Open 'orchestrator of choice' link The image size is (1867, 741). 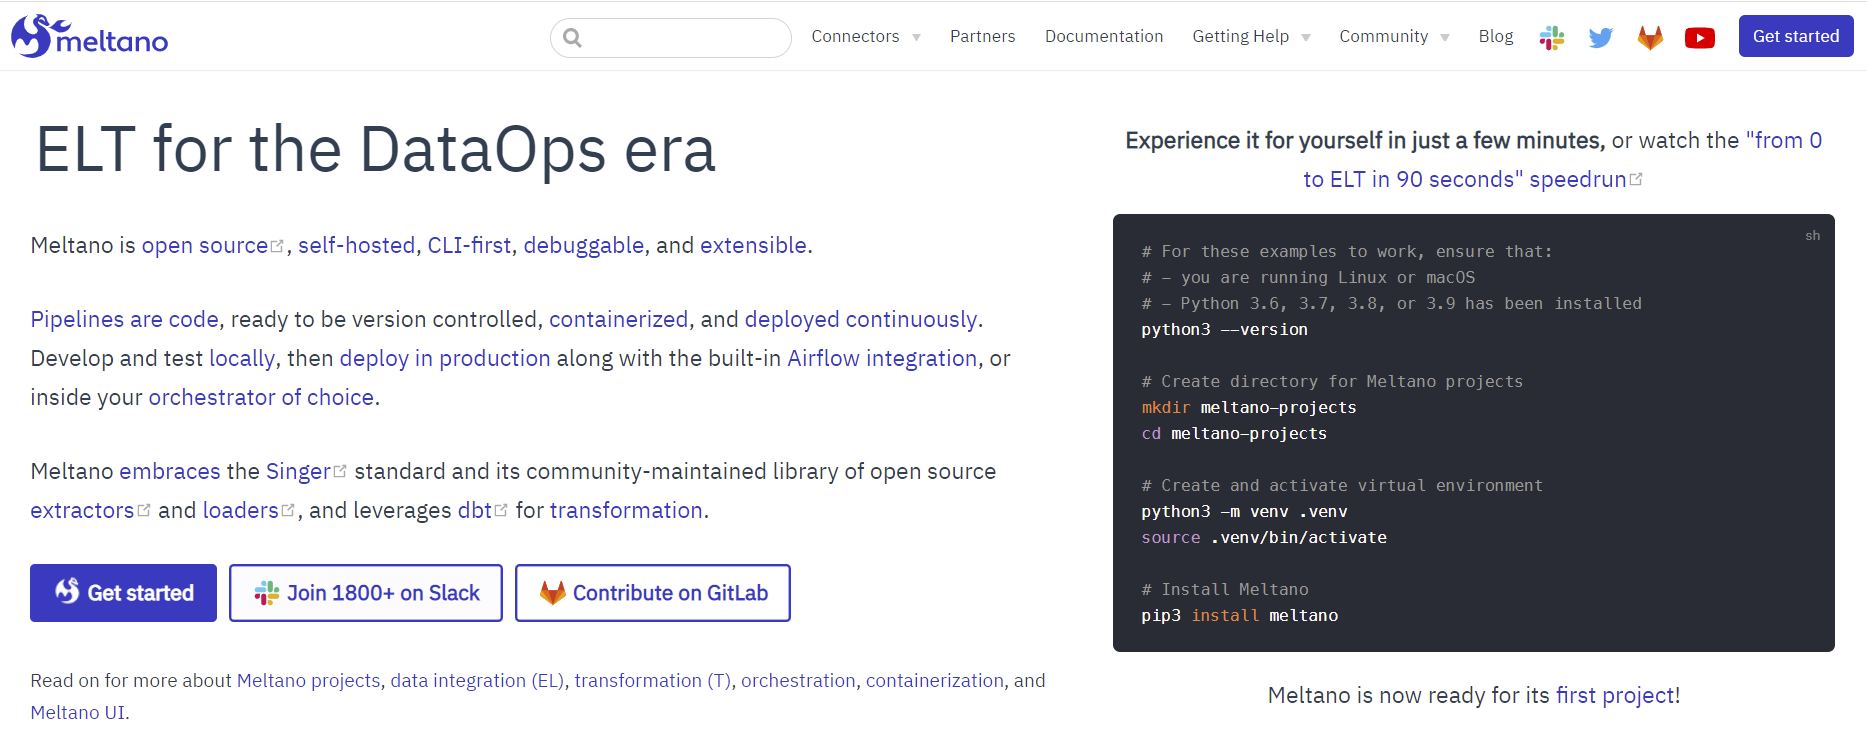(x=261, y=397)
